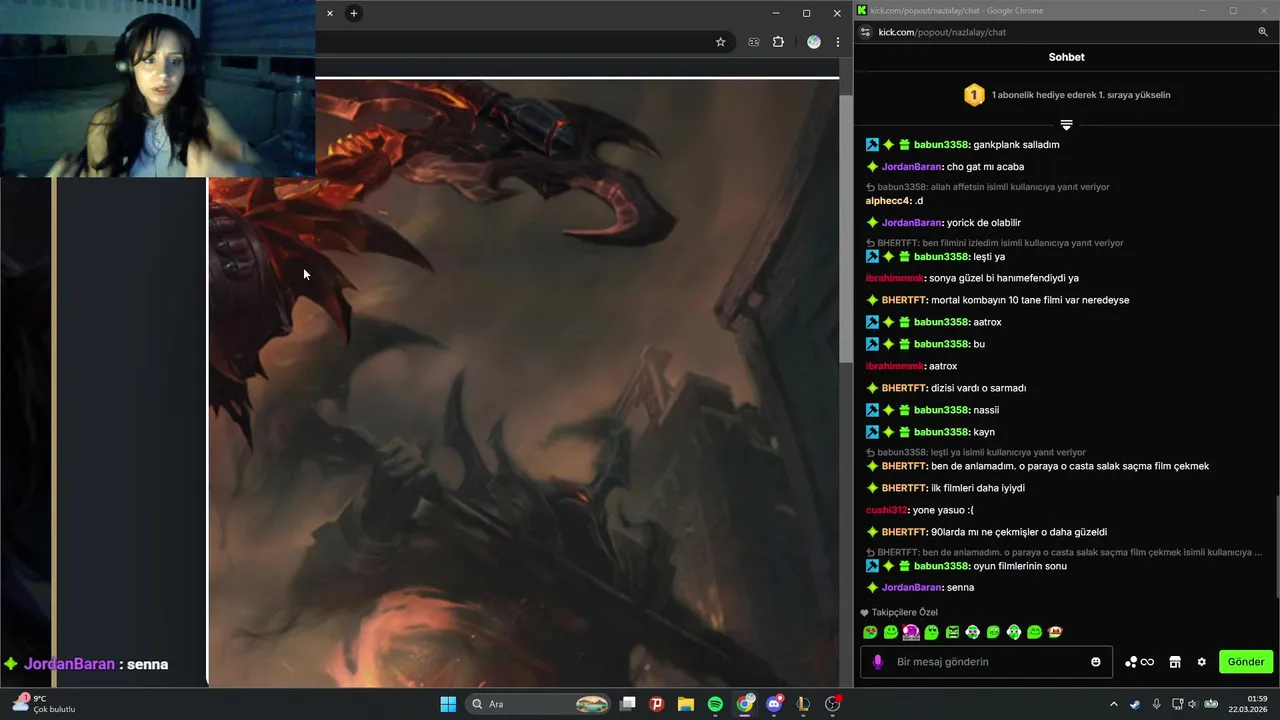Open the OBS Studio taskbar icon
The image size is (1280, 720).
[x=833, y=704]
